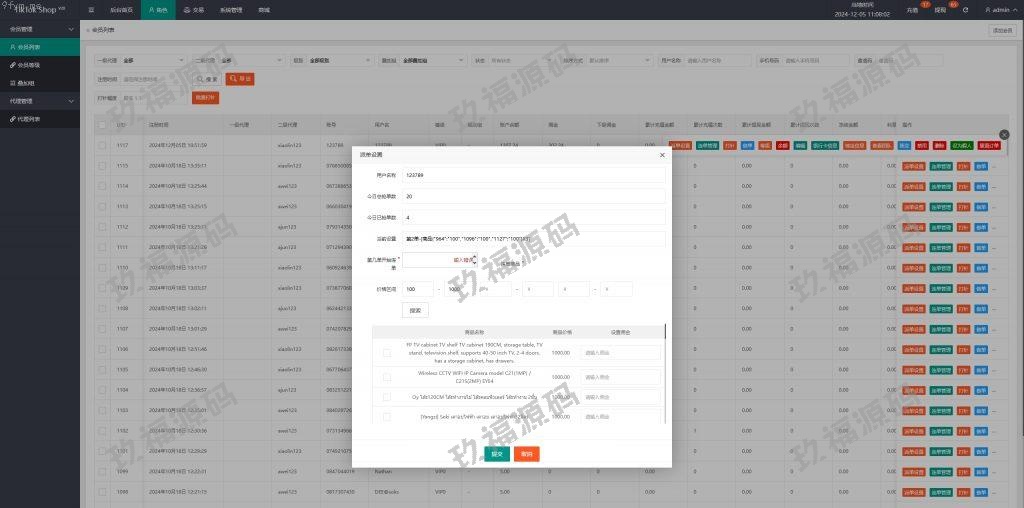Open the 系统管理 top menu

tap(231, 9)
